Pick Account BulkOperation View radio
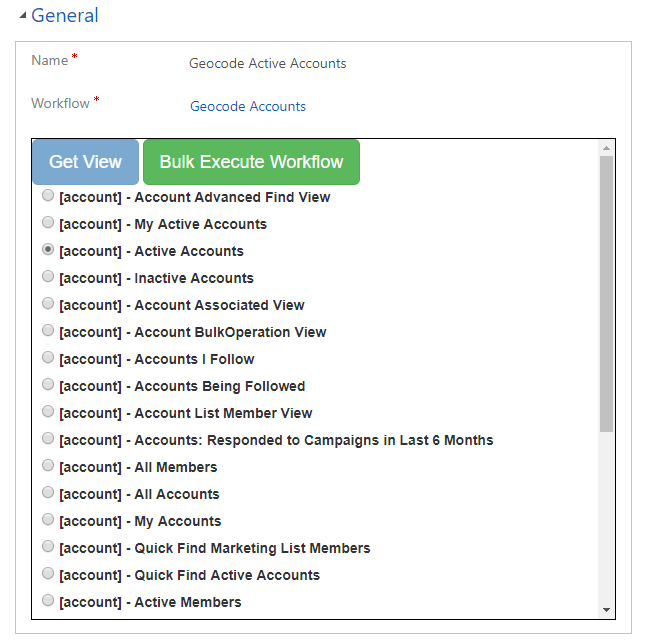655x642 pixels. pos(48,332)
